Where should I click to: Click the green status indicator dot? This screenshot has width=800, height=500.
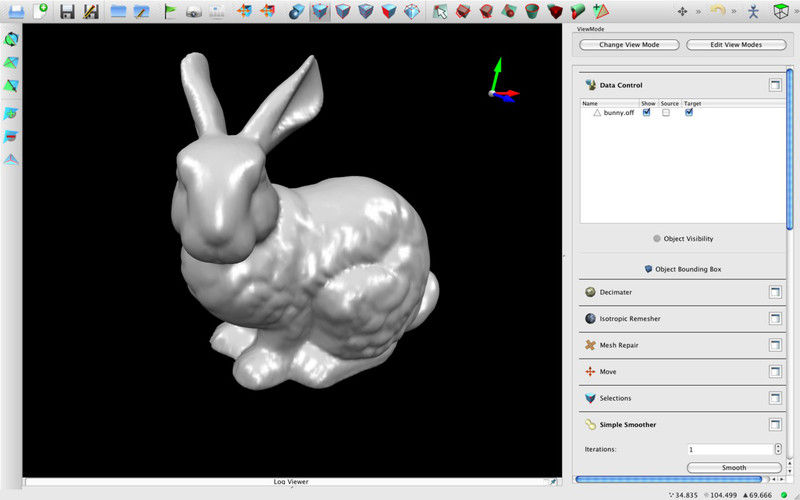tap(784, 495)
